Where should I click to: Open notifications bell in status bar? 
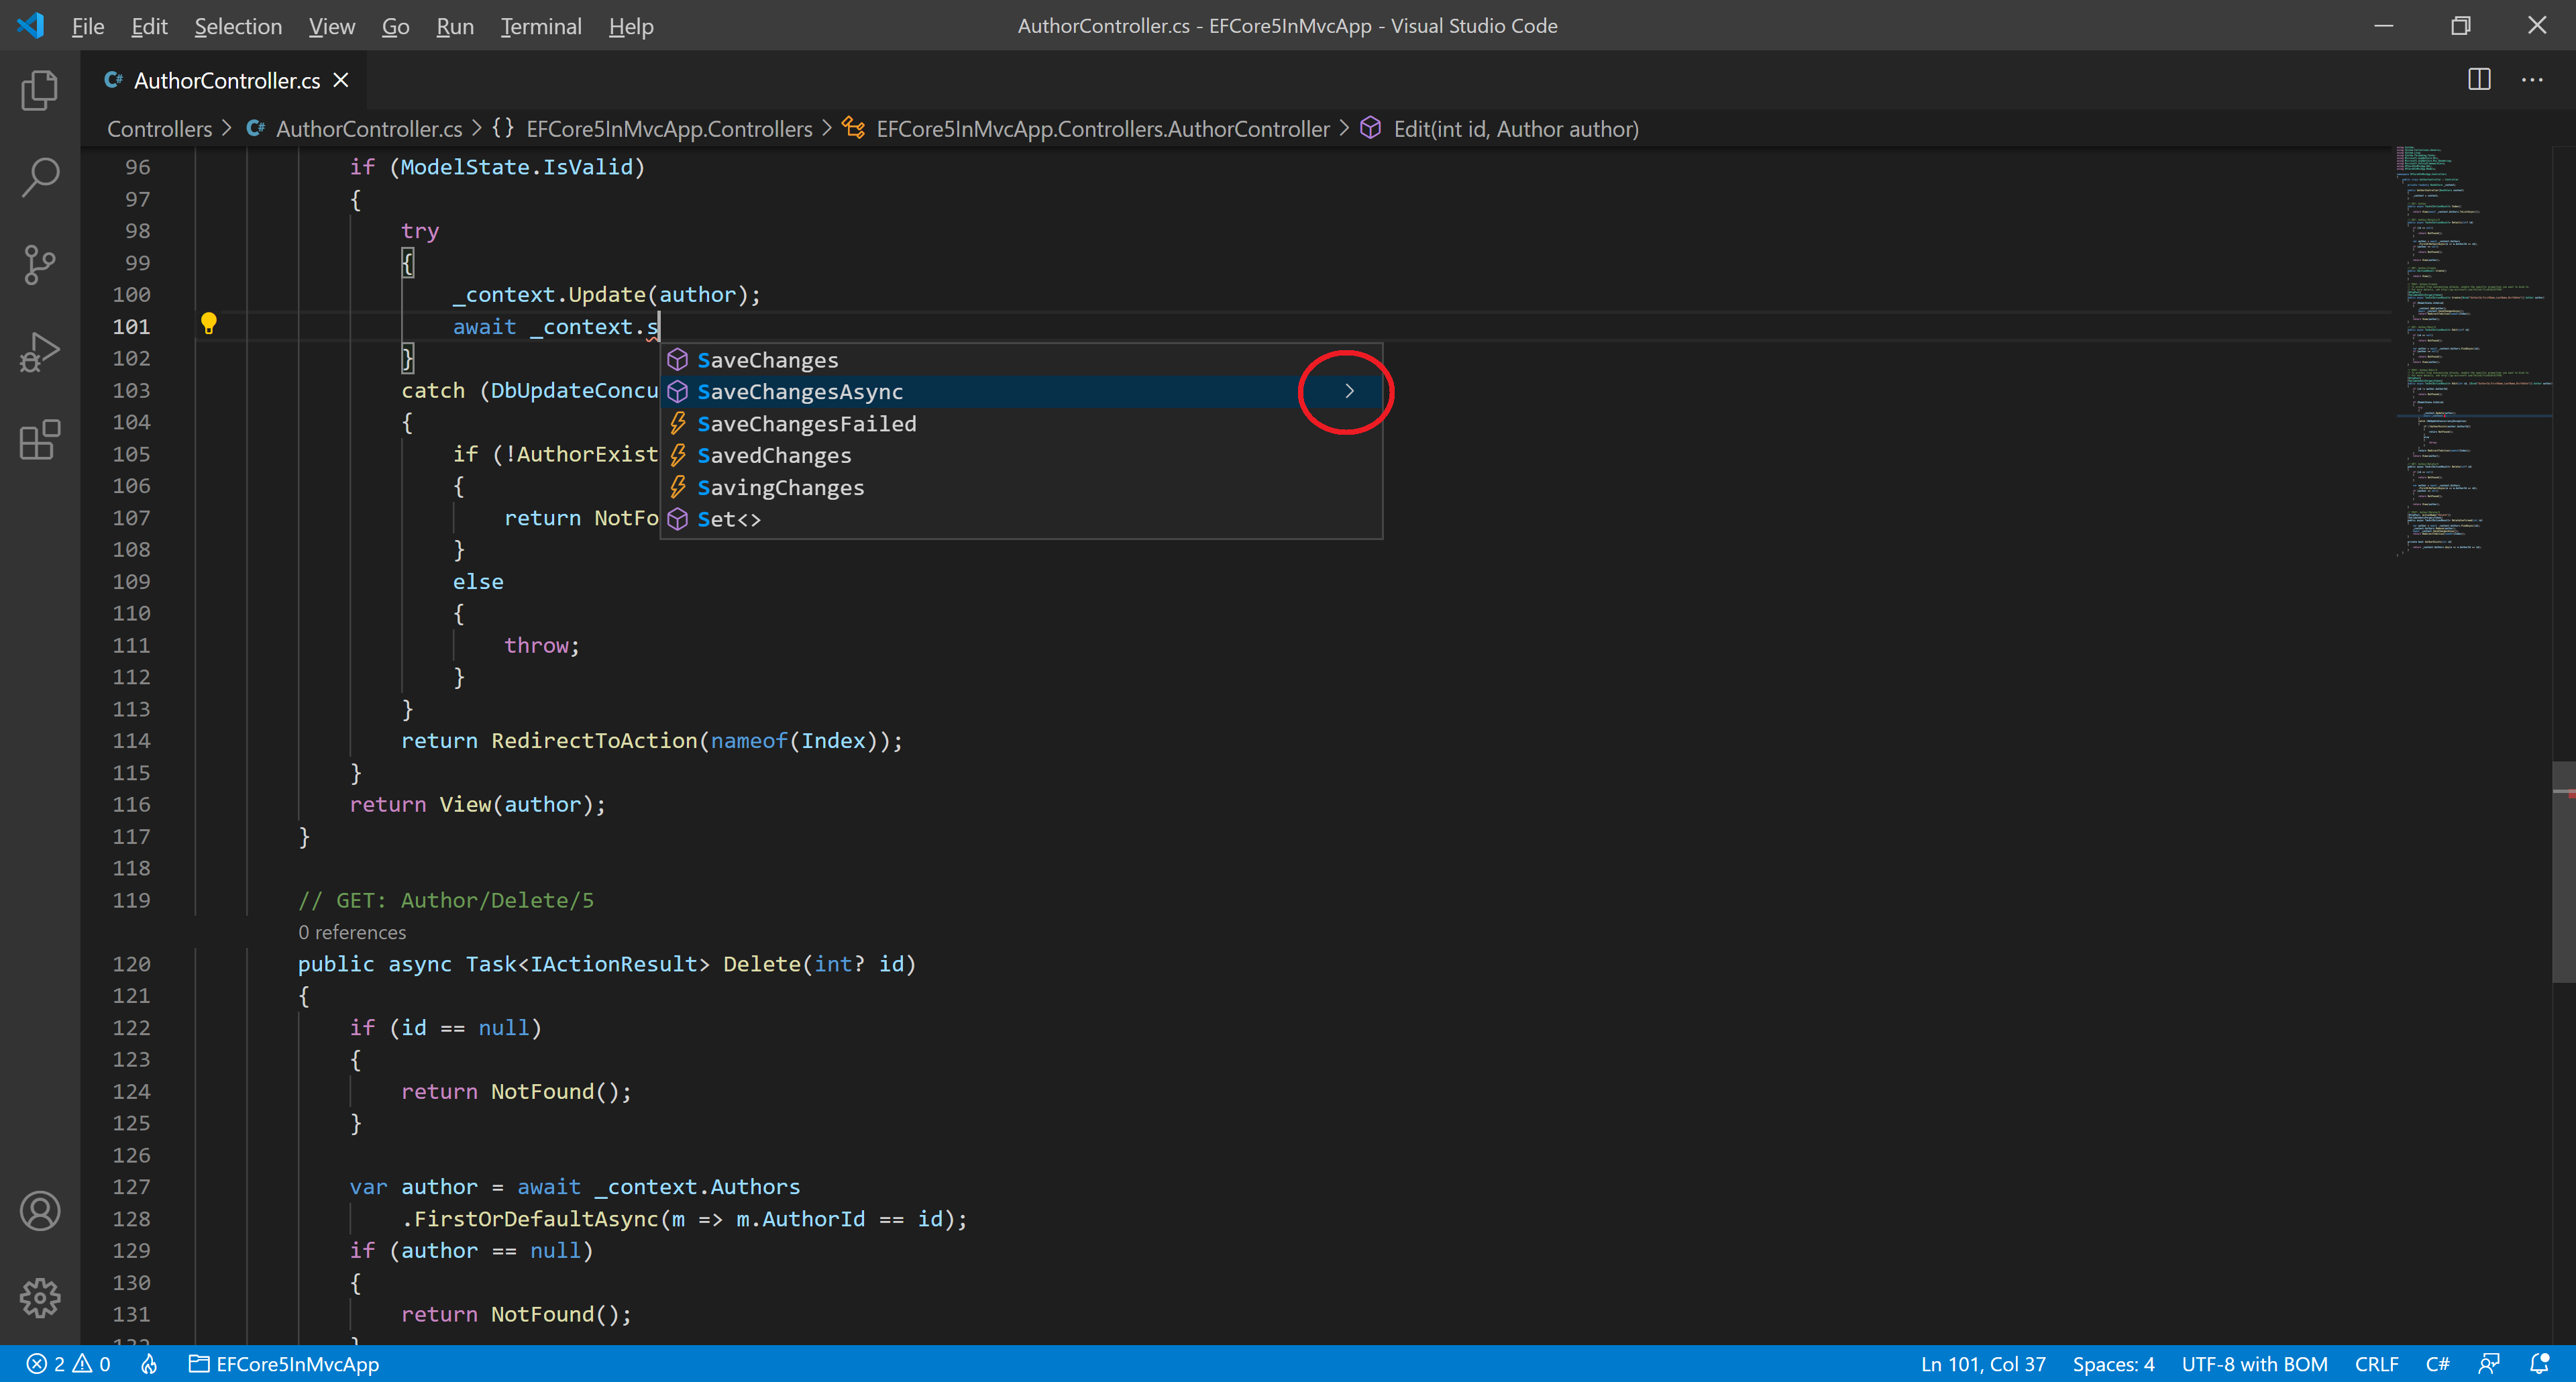click(2538, 1364)
